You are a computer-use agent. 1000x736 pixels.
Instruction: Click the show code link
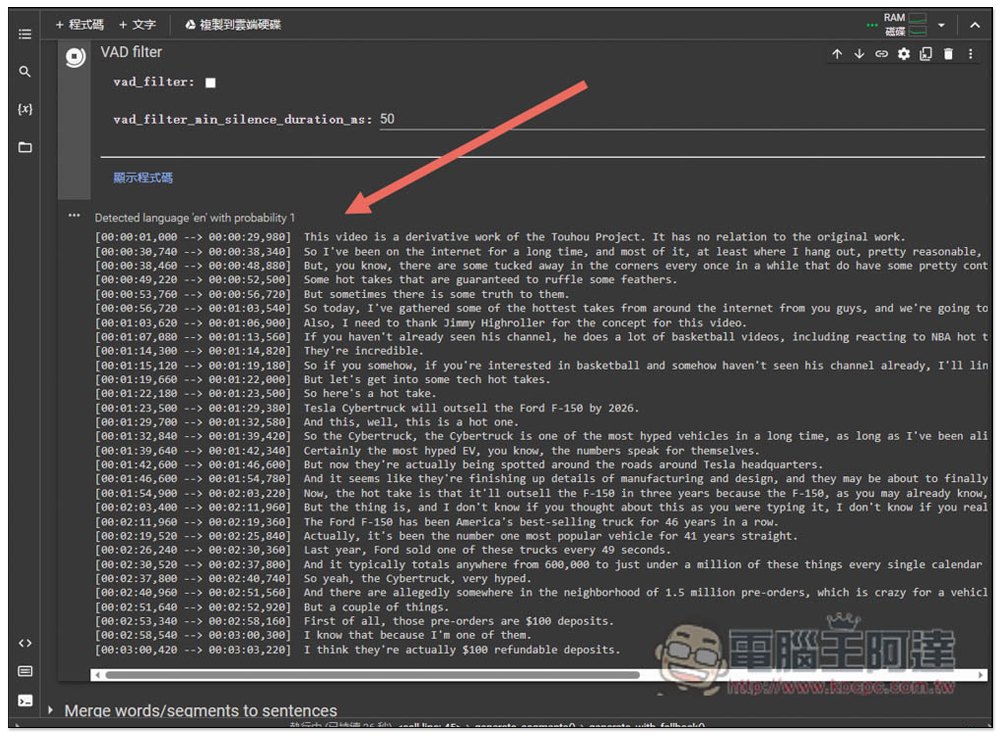[x=143, y=177]
